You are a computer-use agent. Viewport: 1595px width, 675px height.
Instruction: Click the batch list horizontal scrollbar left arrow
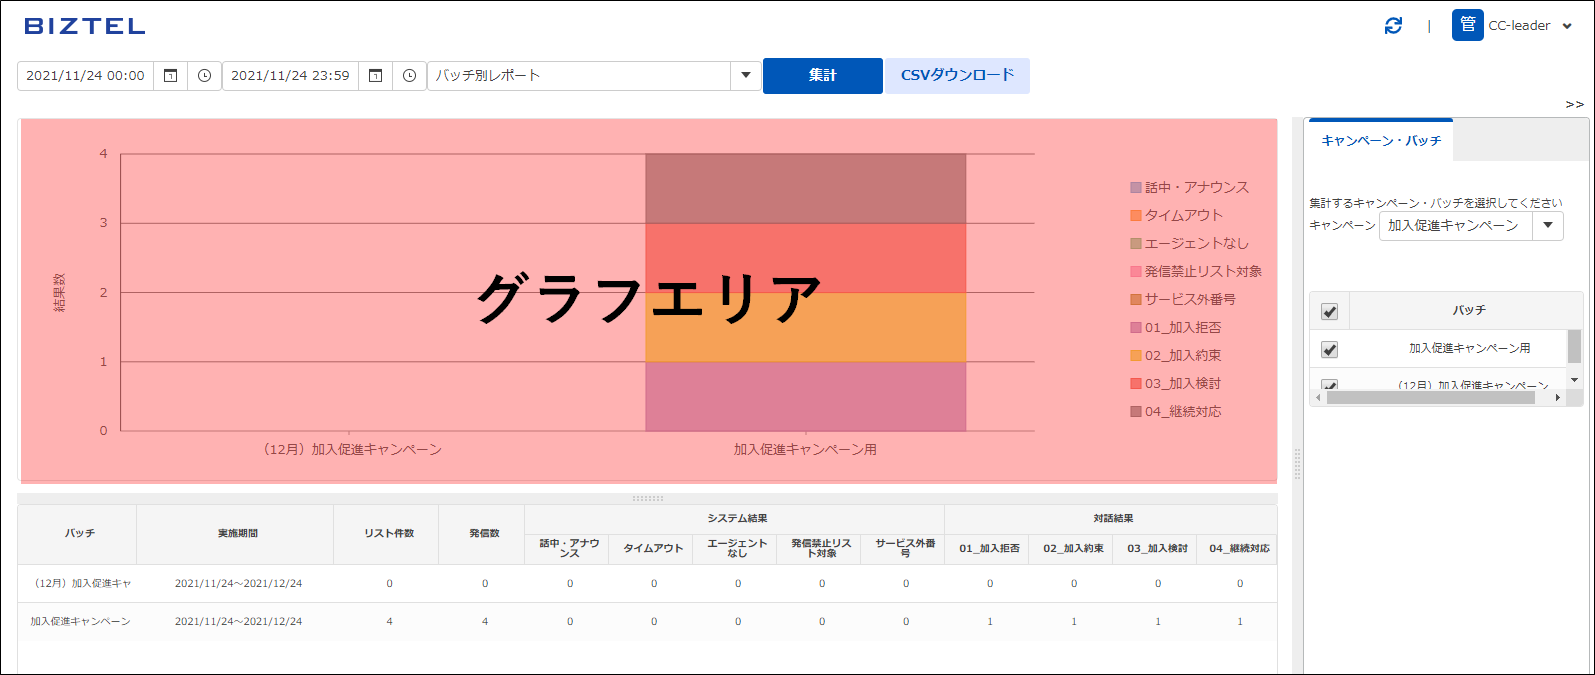[1317, 398]
